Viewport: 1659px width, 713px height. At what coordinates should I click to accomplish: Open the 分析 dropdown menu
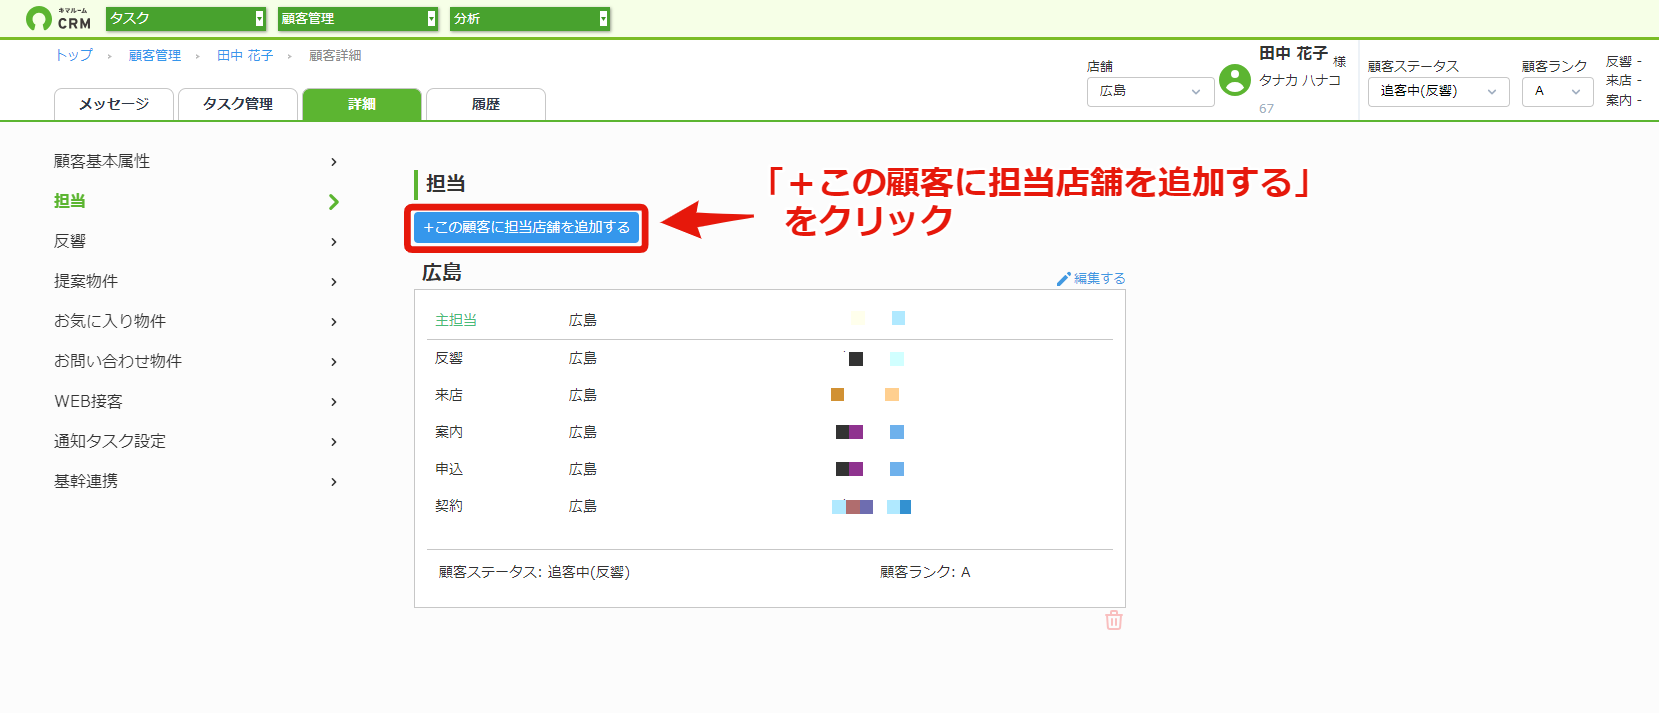pos(530,18)
